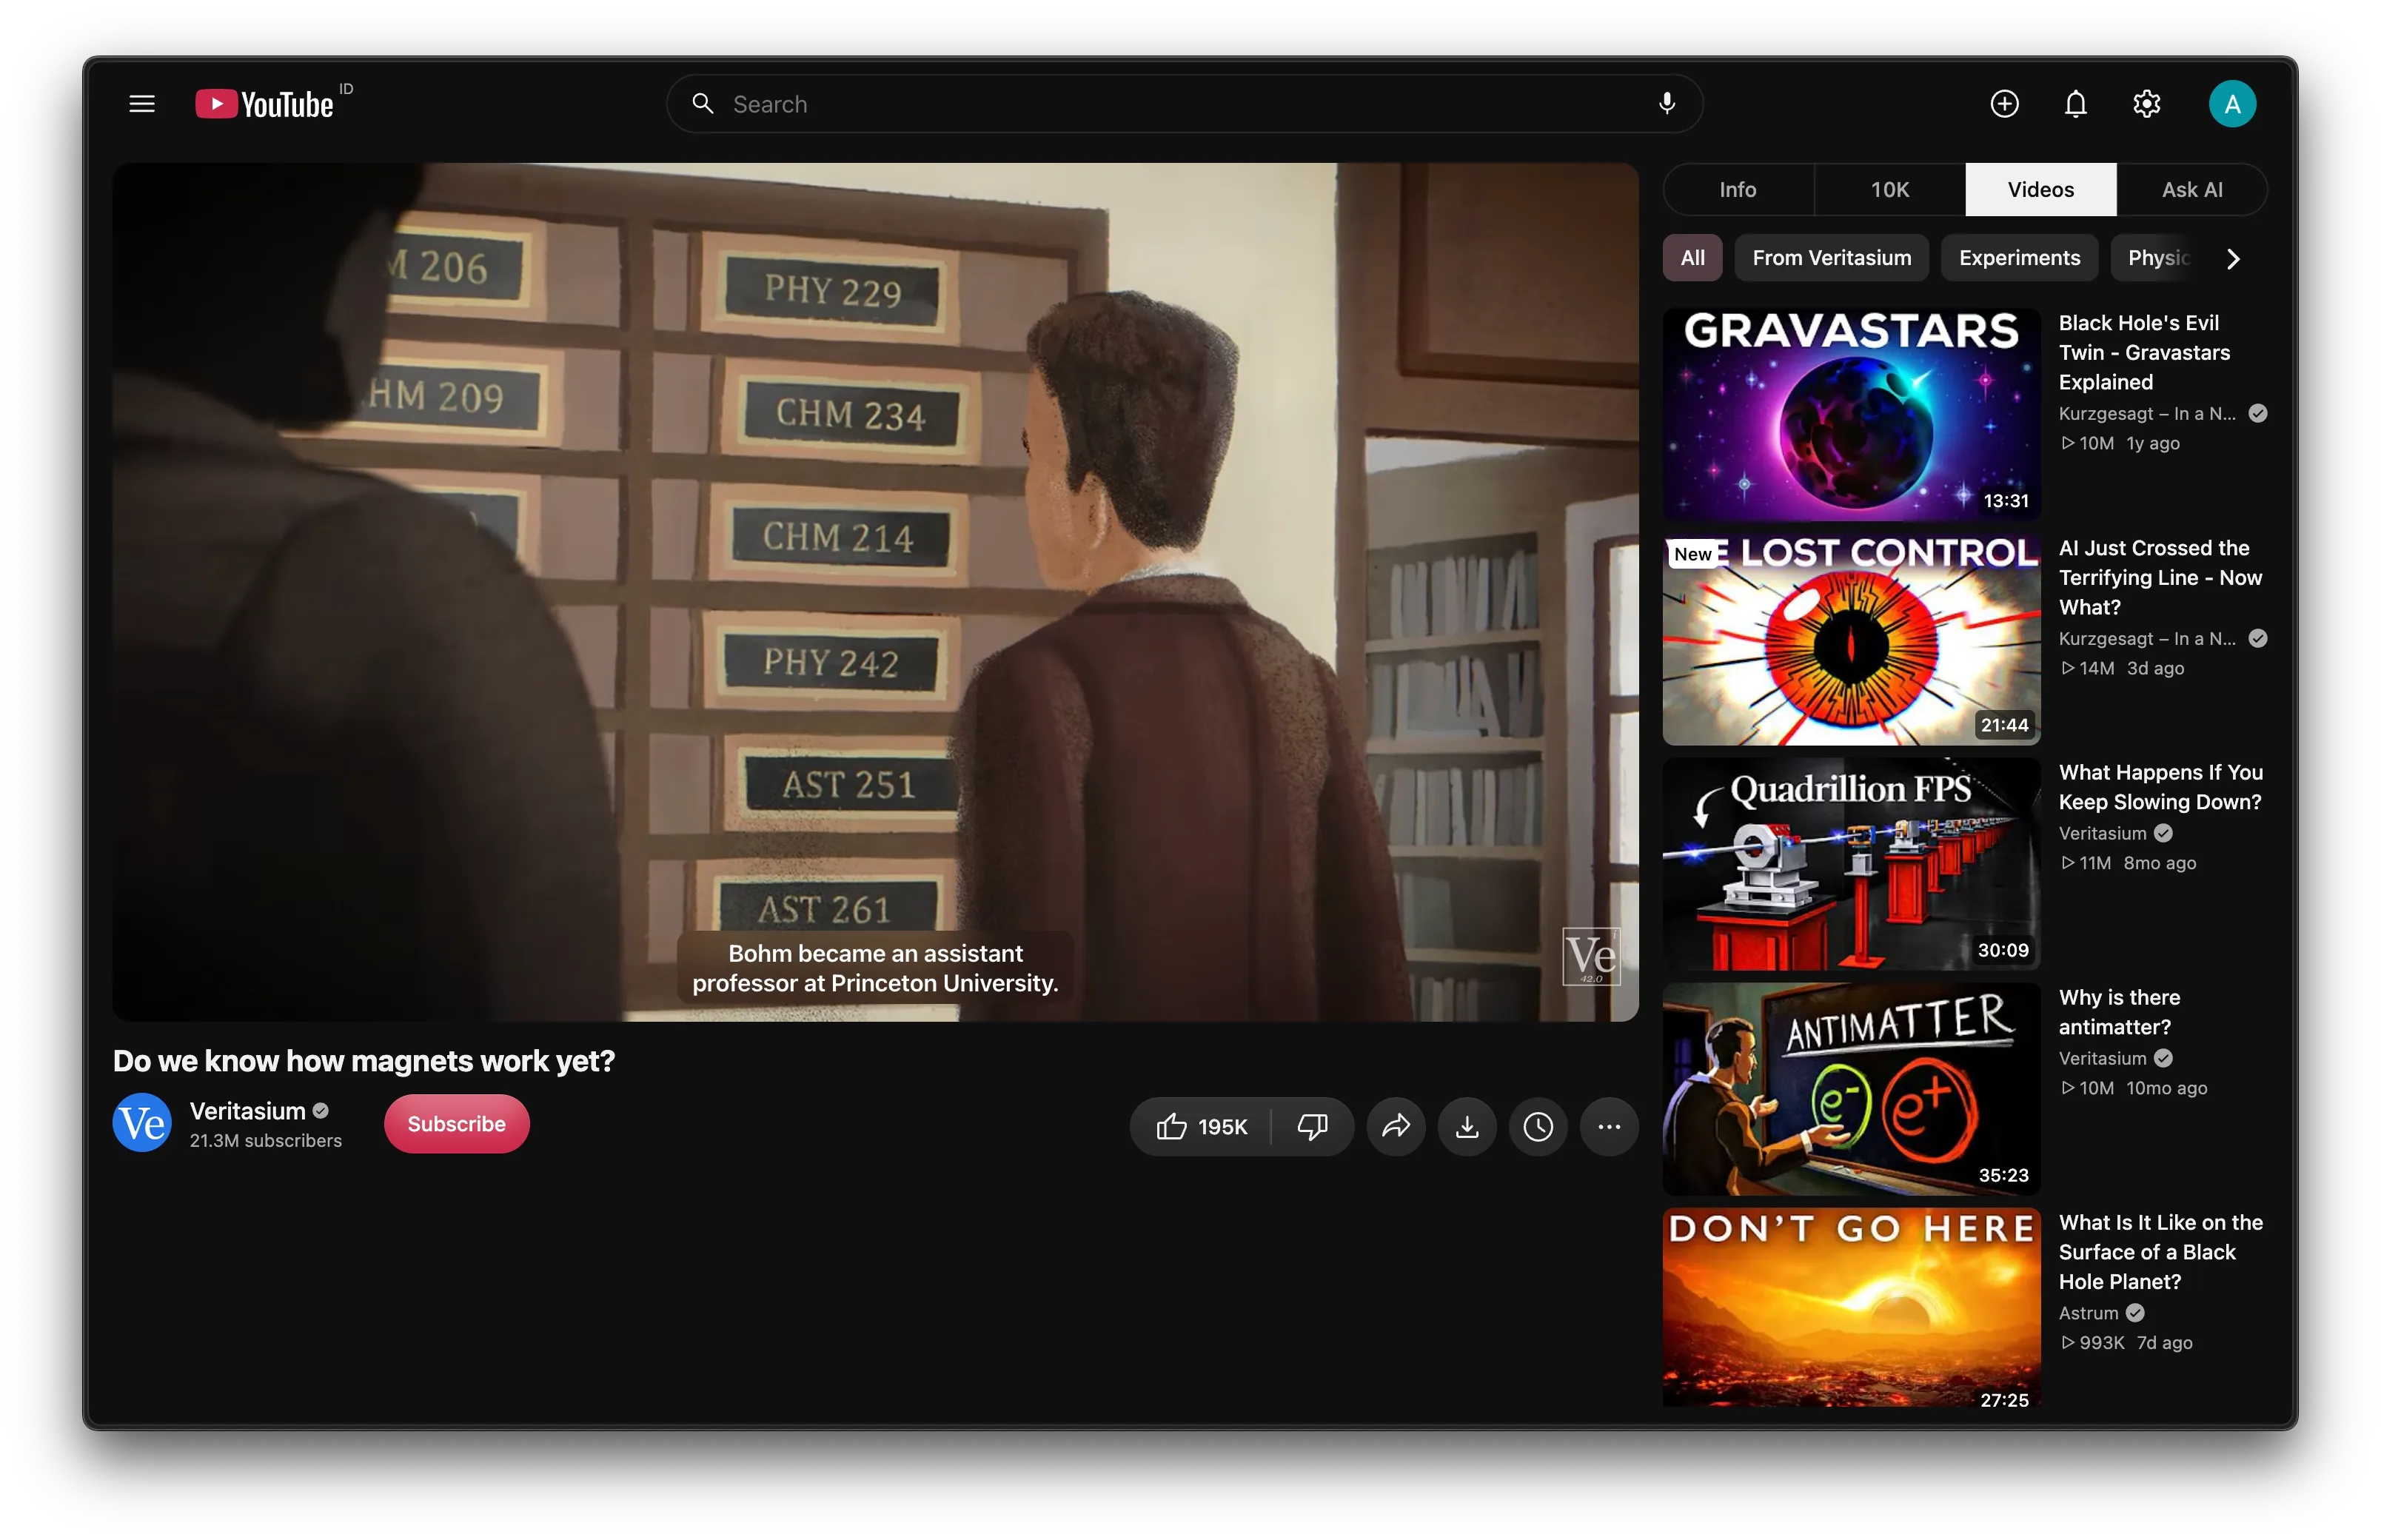Viewport: 2381px width, 1540px height.
Task: Open the Veritasium channel avatar
Action: [141, 1123]
